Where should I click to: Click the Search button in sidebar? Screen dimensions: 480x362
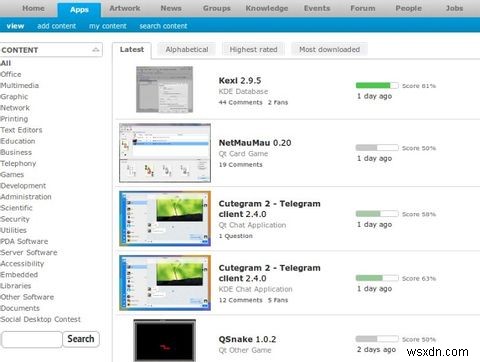[81, 339]
